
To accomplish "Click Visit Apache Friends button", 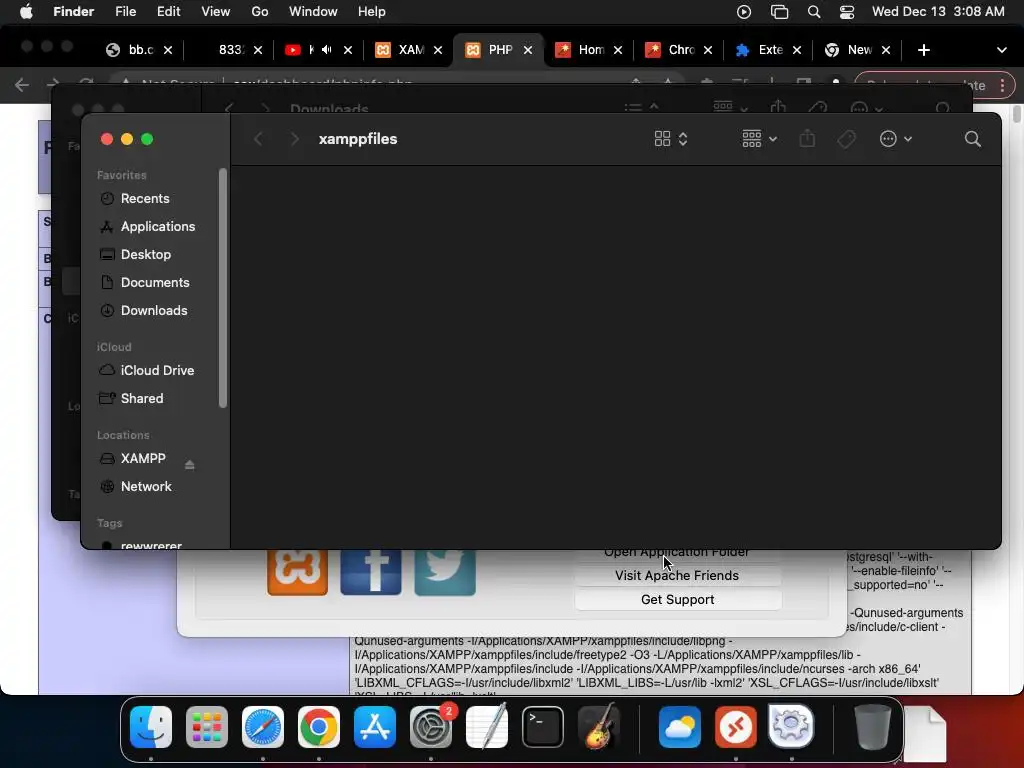I will point(677,575).
